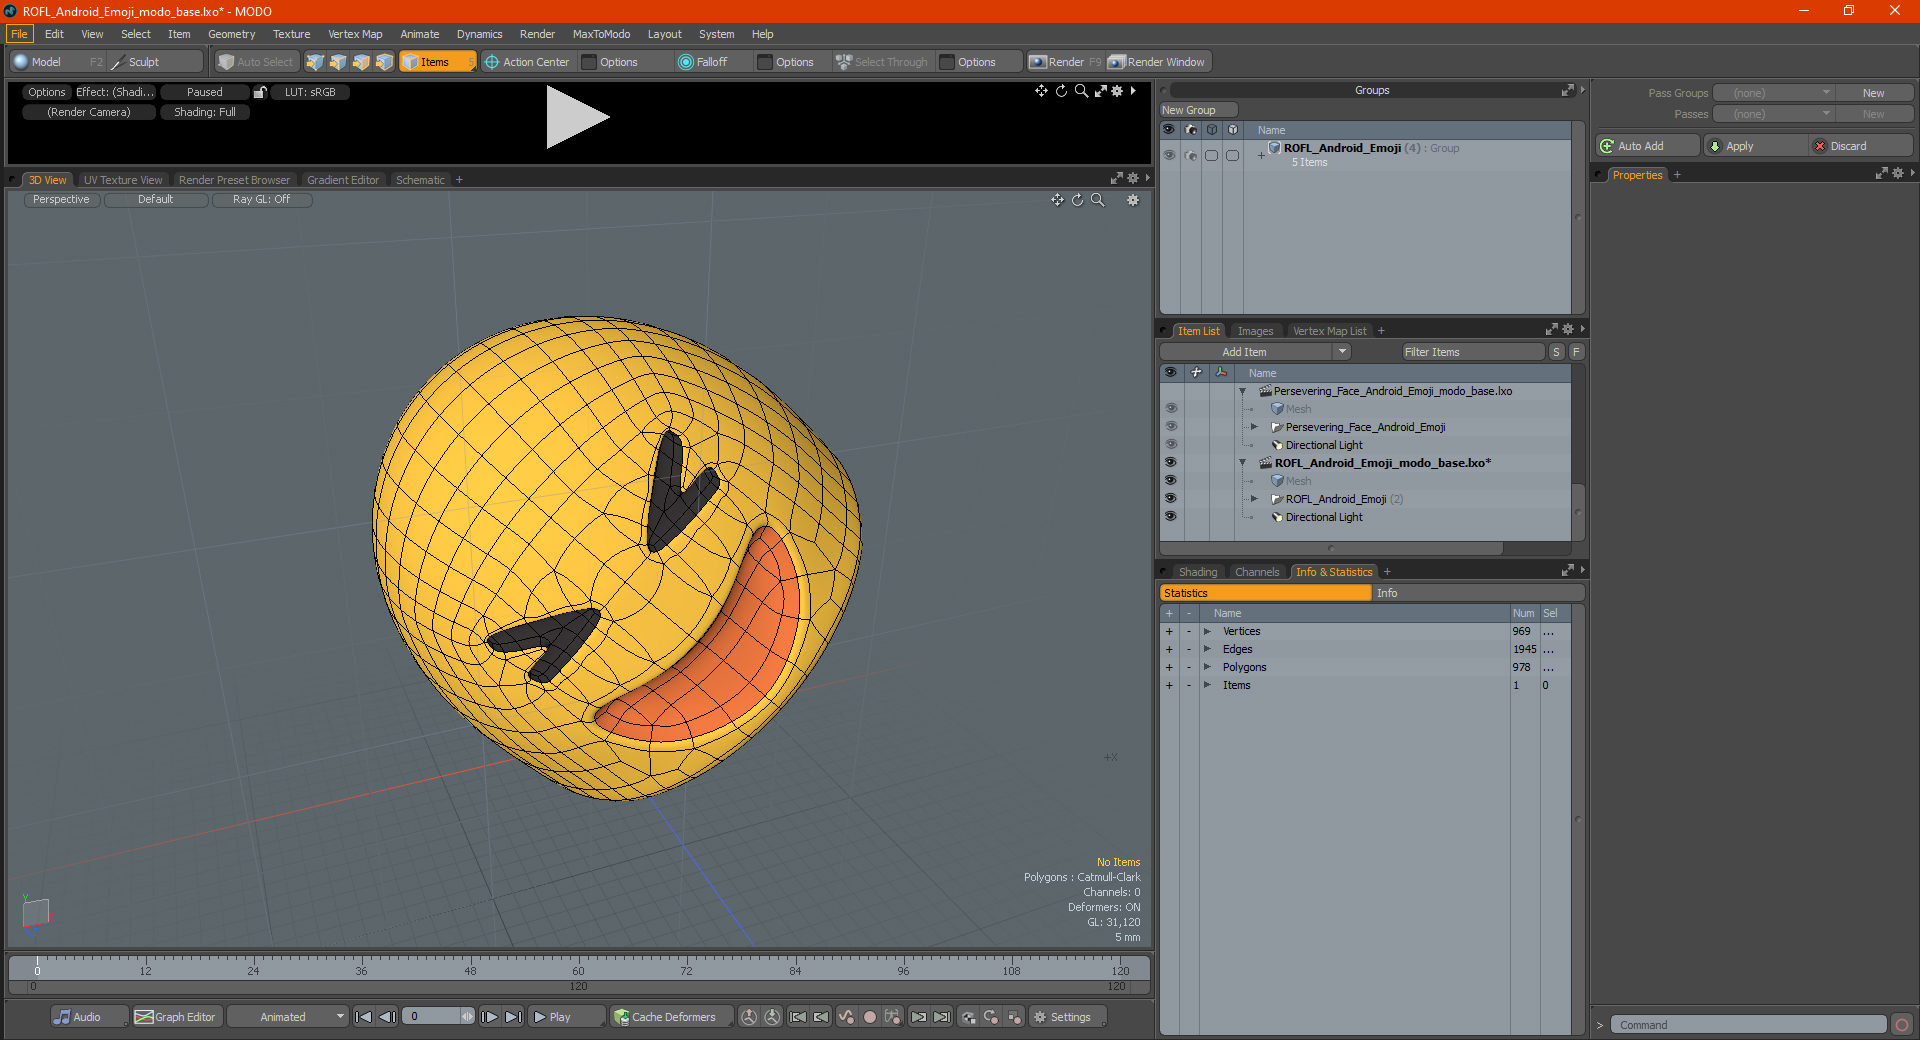Switch to Schematic tab

420,180
